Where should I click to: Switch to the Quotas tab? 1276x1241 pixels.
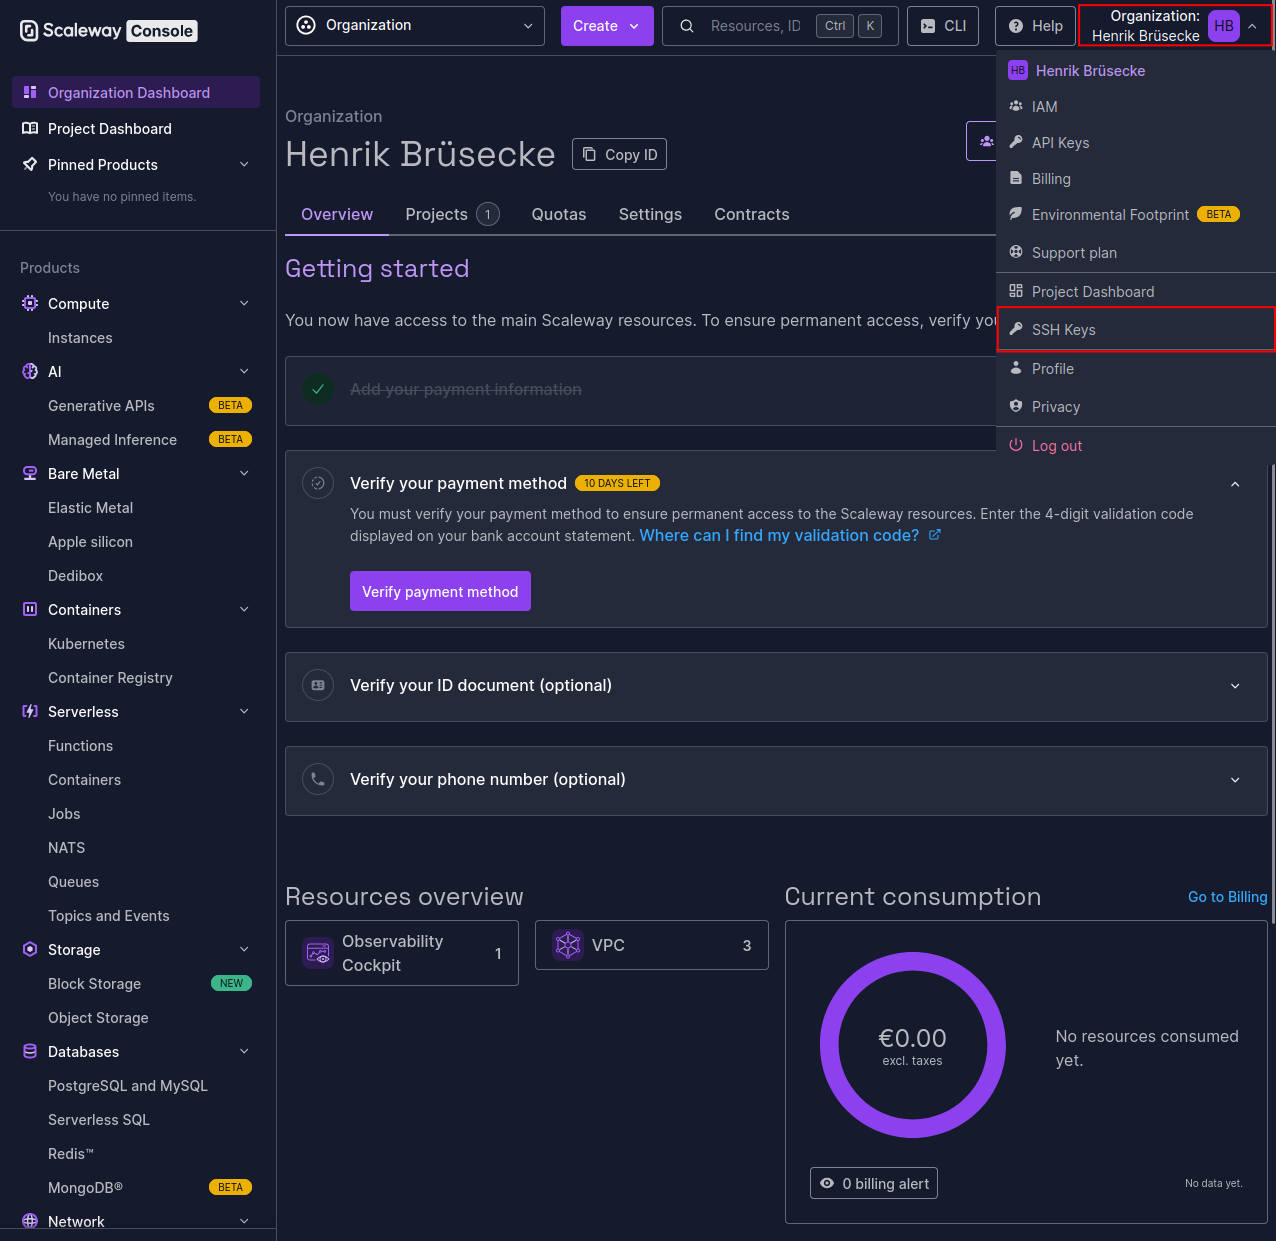coord(559,214)
